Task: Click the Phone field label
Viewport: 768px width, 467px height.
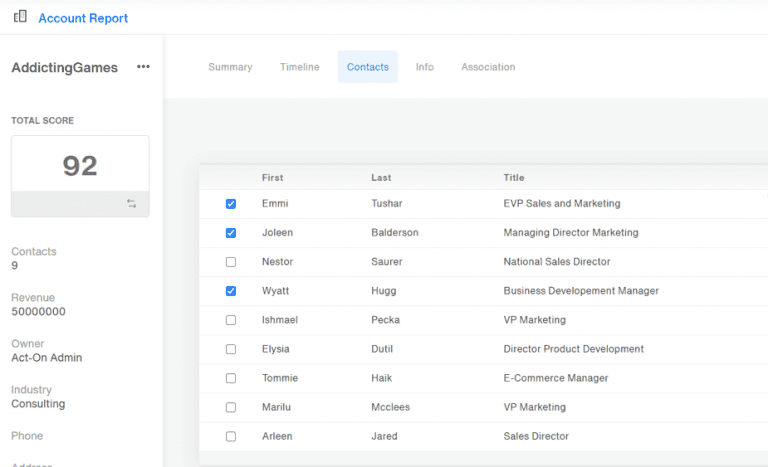Action: pyautogui.click(x=27, y=436)
